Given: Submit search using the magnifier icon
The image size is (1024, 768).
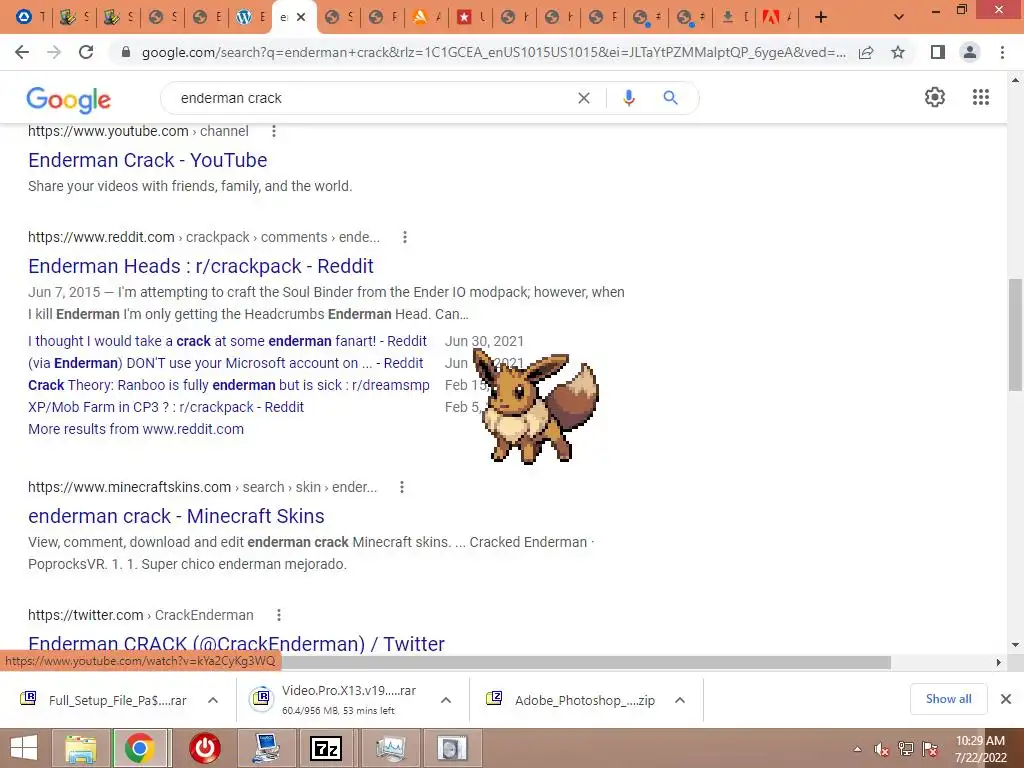Looking at the screenshot, I should 670,98.
